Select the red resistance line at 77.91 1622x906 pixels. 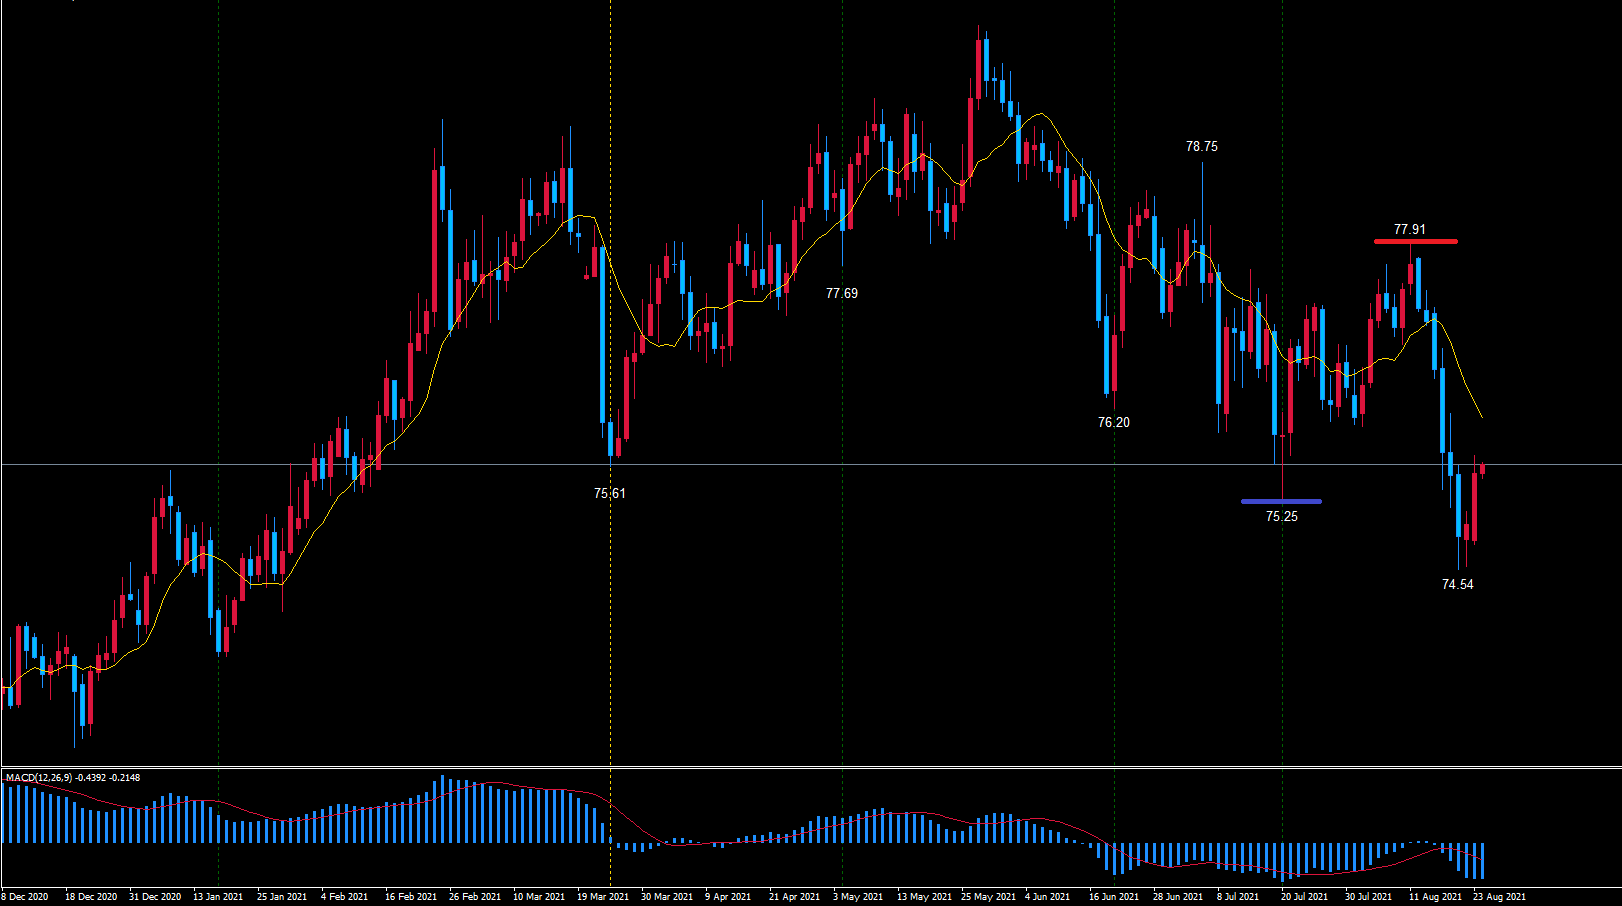[1415, 241]
